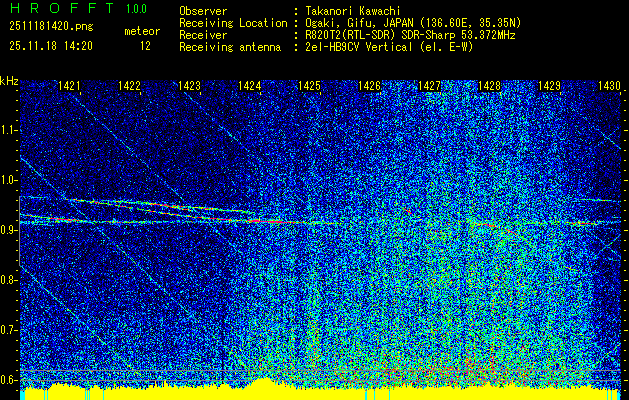Click the Receiving antenna label
Viewport: 629px width, 400px height.
pos(230,47)
